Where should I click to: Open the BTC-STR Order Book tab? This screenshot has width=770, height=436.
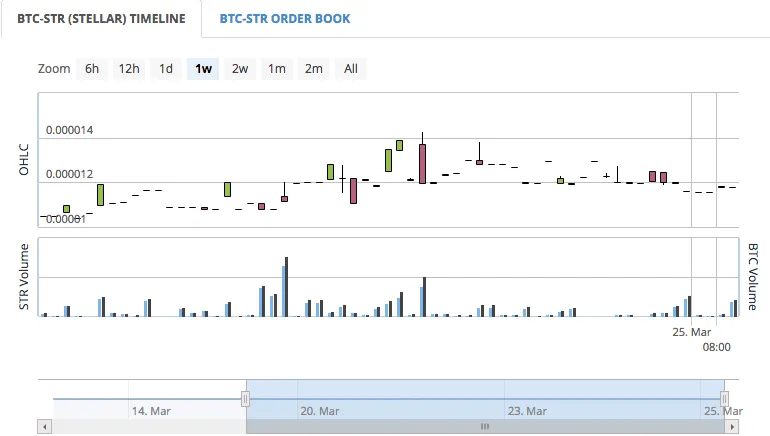(285, 19)
